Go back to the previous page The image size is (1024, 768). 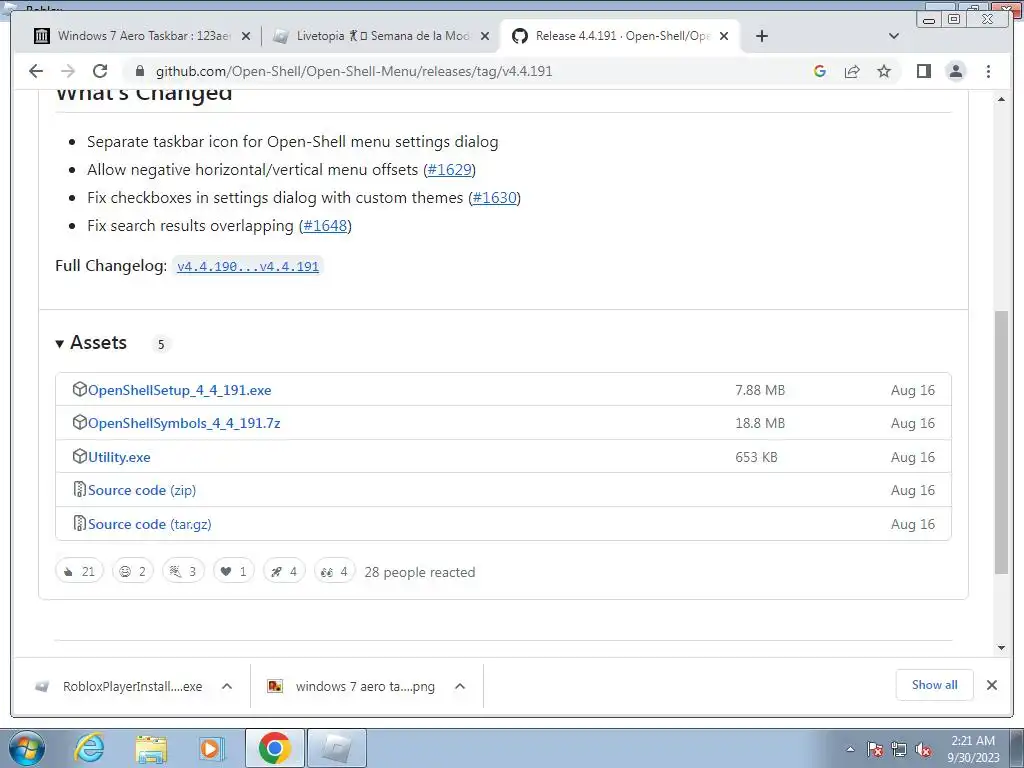36,71
